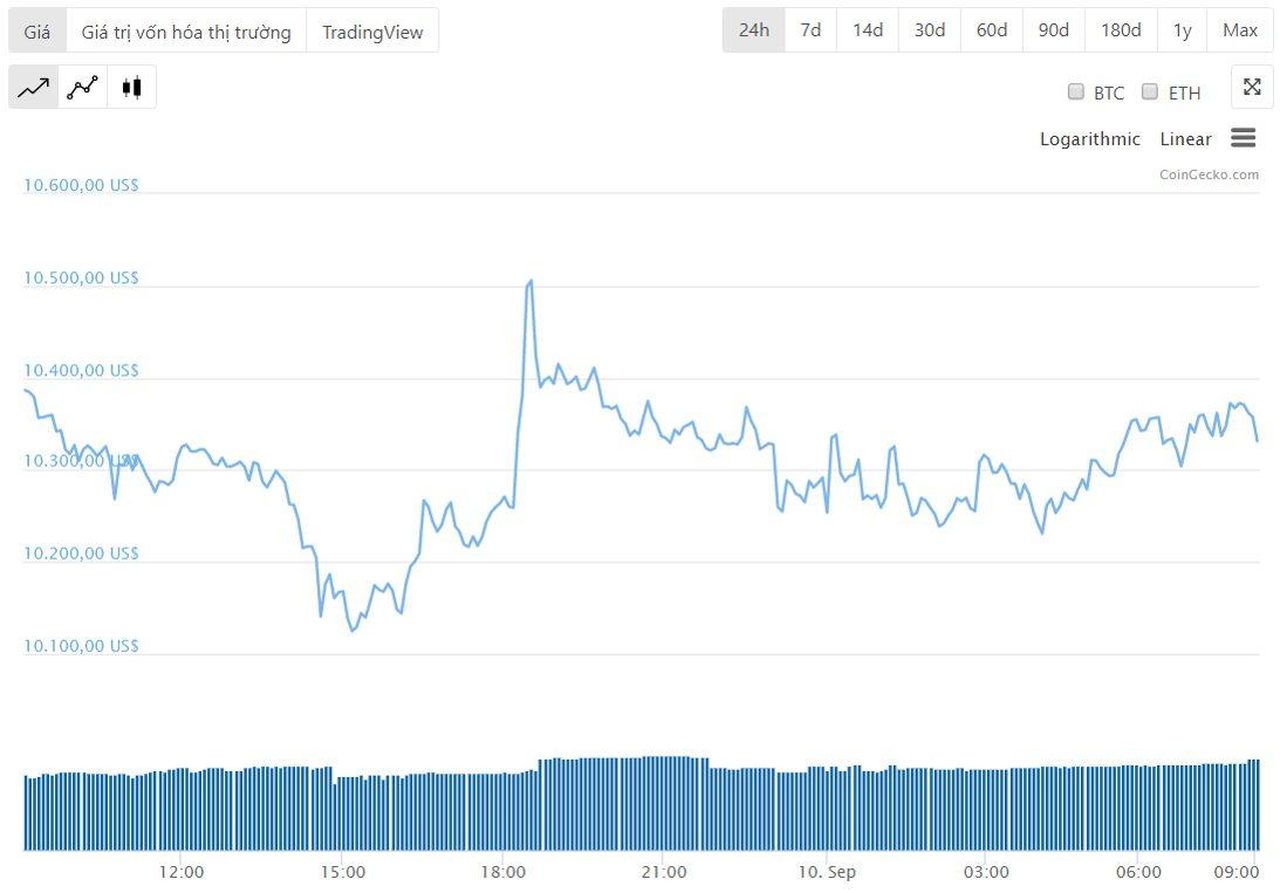This screenshot has width=1280, height=893.
Task: Show the Max time range
Action: [1240, 30]
